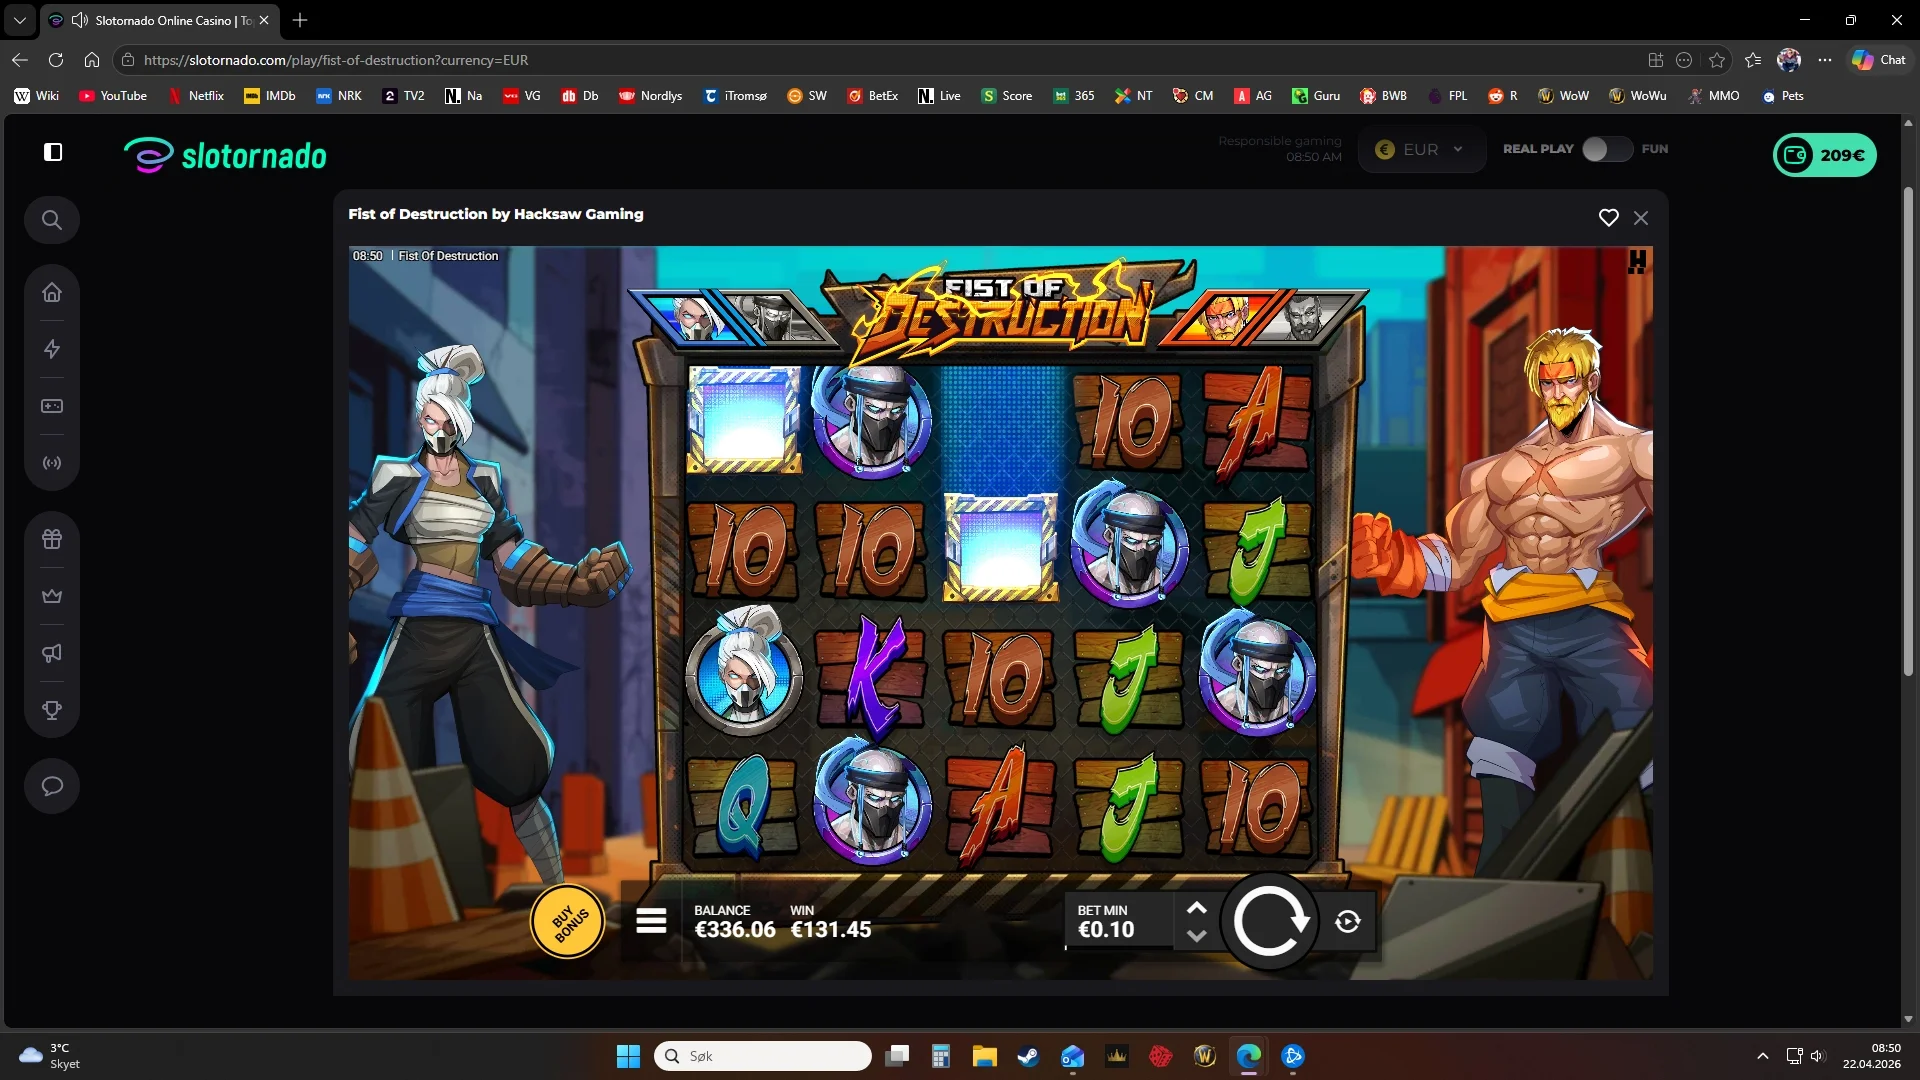1920x1080 pixels.
Task: Spin the reels with the spin button
Action: click(x=1270, y=921)
